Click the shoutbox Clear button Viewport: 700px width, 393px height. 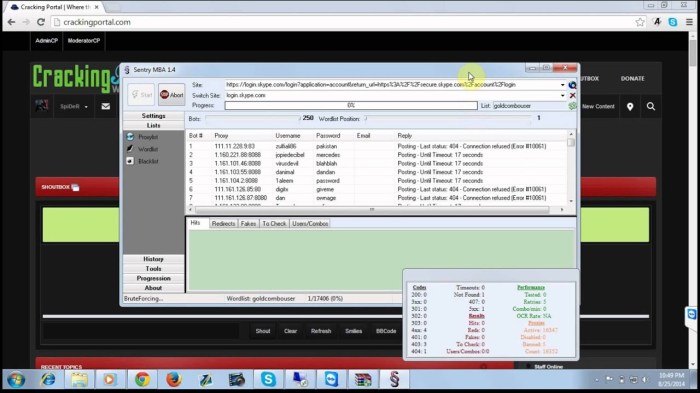(x=291, y=331)
